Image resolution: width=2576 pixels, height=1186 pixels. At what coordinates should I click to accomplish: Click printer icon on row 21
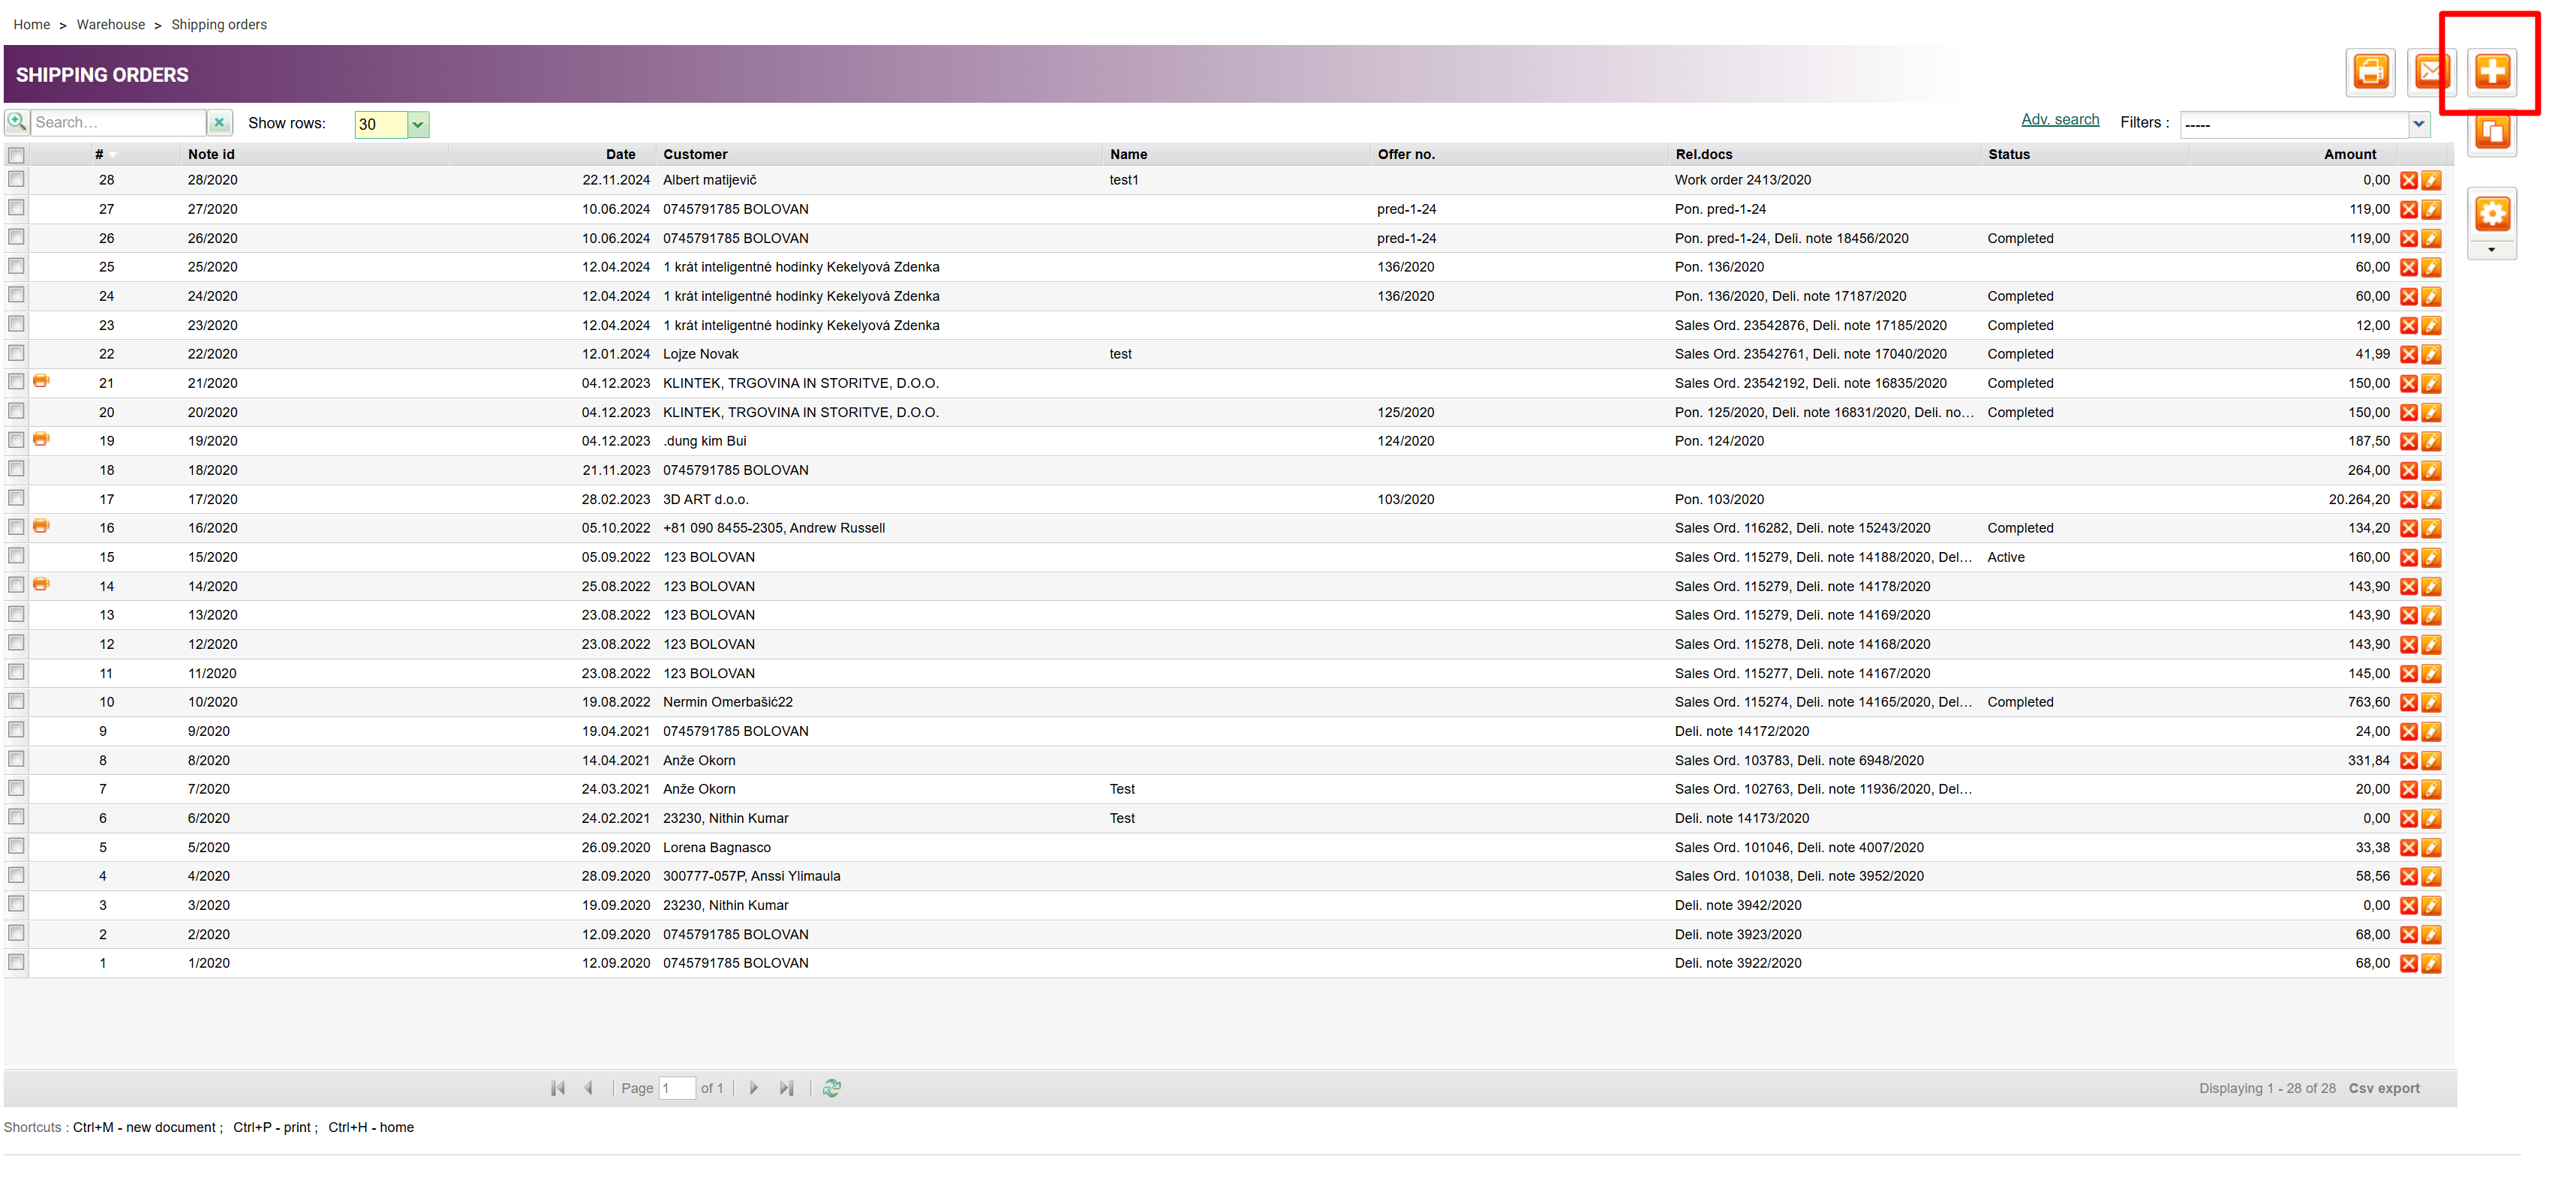point(41,381)
